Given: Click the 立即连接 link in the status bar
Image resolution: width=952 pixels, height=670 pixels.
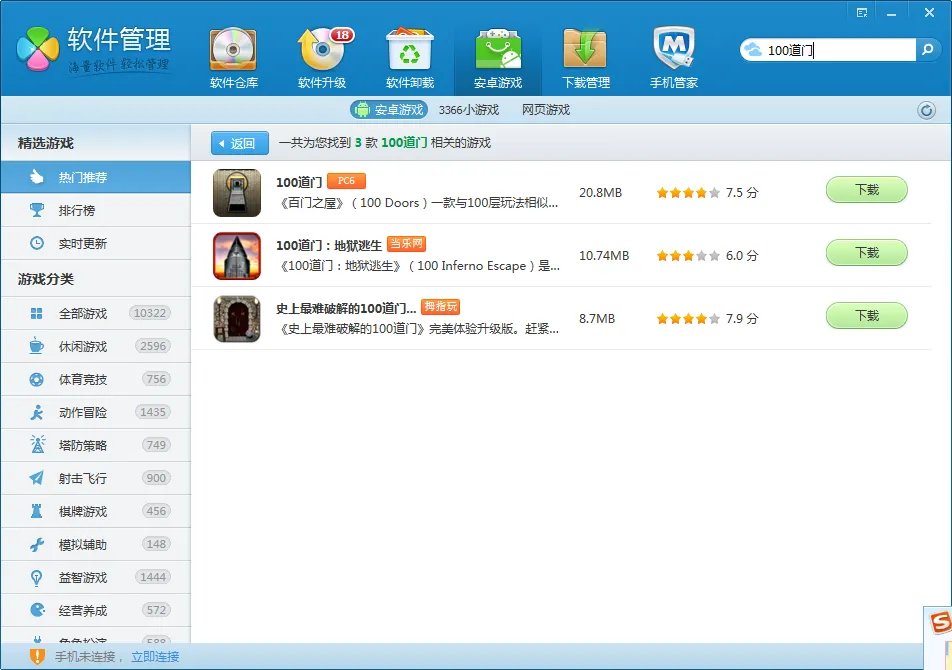Looking at the screenshot, I should point(155,657).
